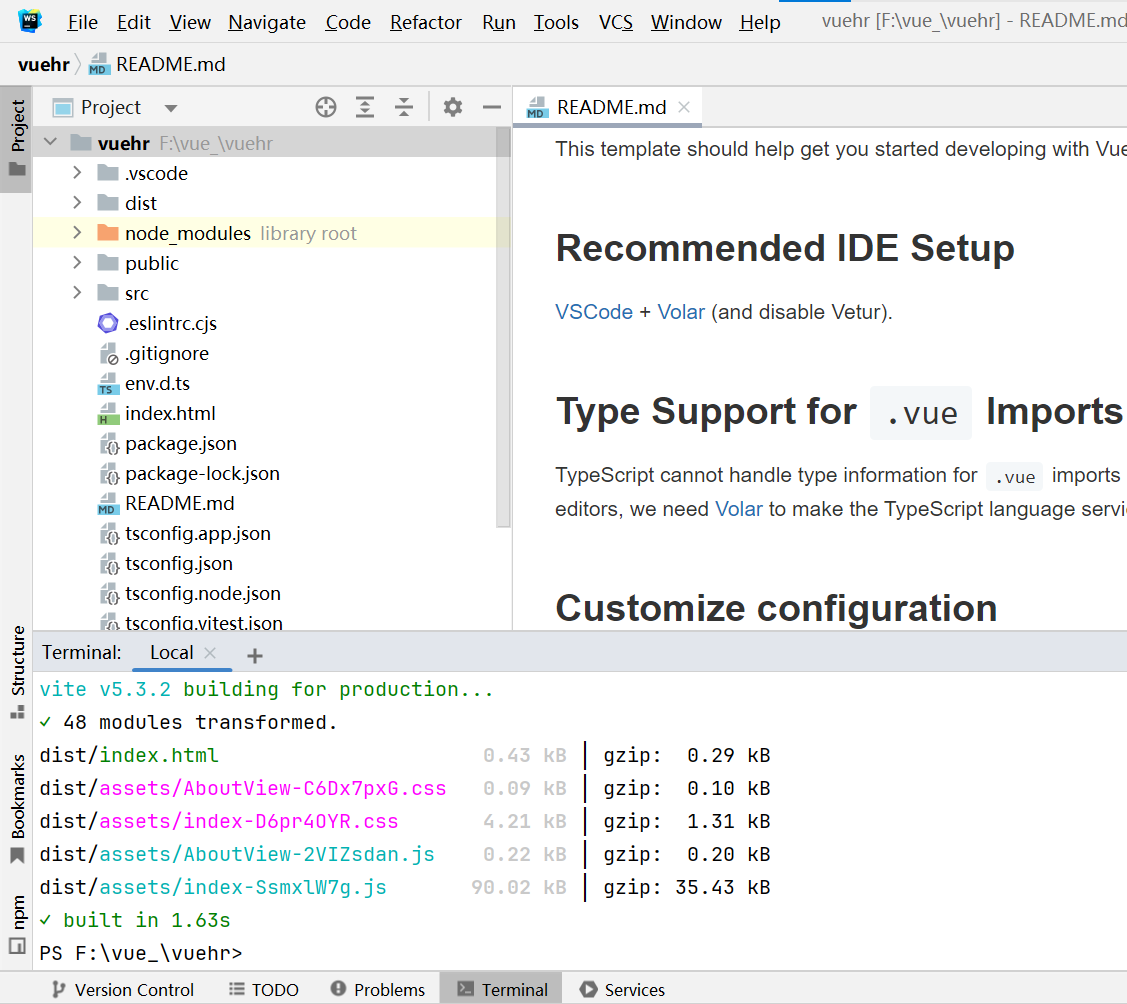Expand the dist folder
1127x1004 pixels.
tap(78, 203)
